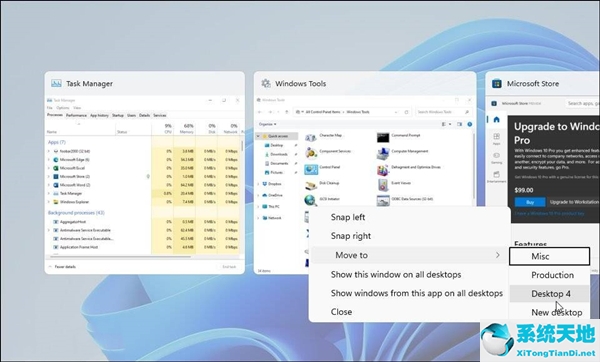Click the Apps icon in Microsoft Store sidebar
Viewport: 600px width, 362px height.
tap(496, 138)
